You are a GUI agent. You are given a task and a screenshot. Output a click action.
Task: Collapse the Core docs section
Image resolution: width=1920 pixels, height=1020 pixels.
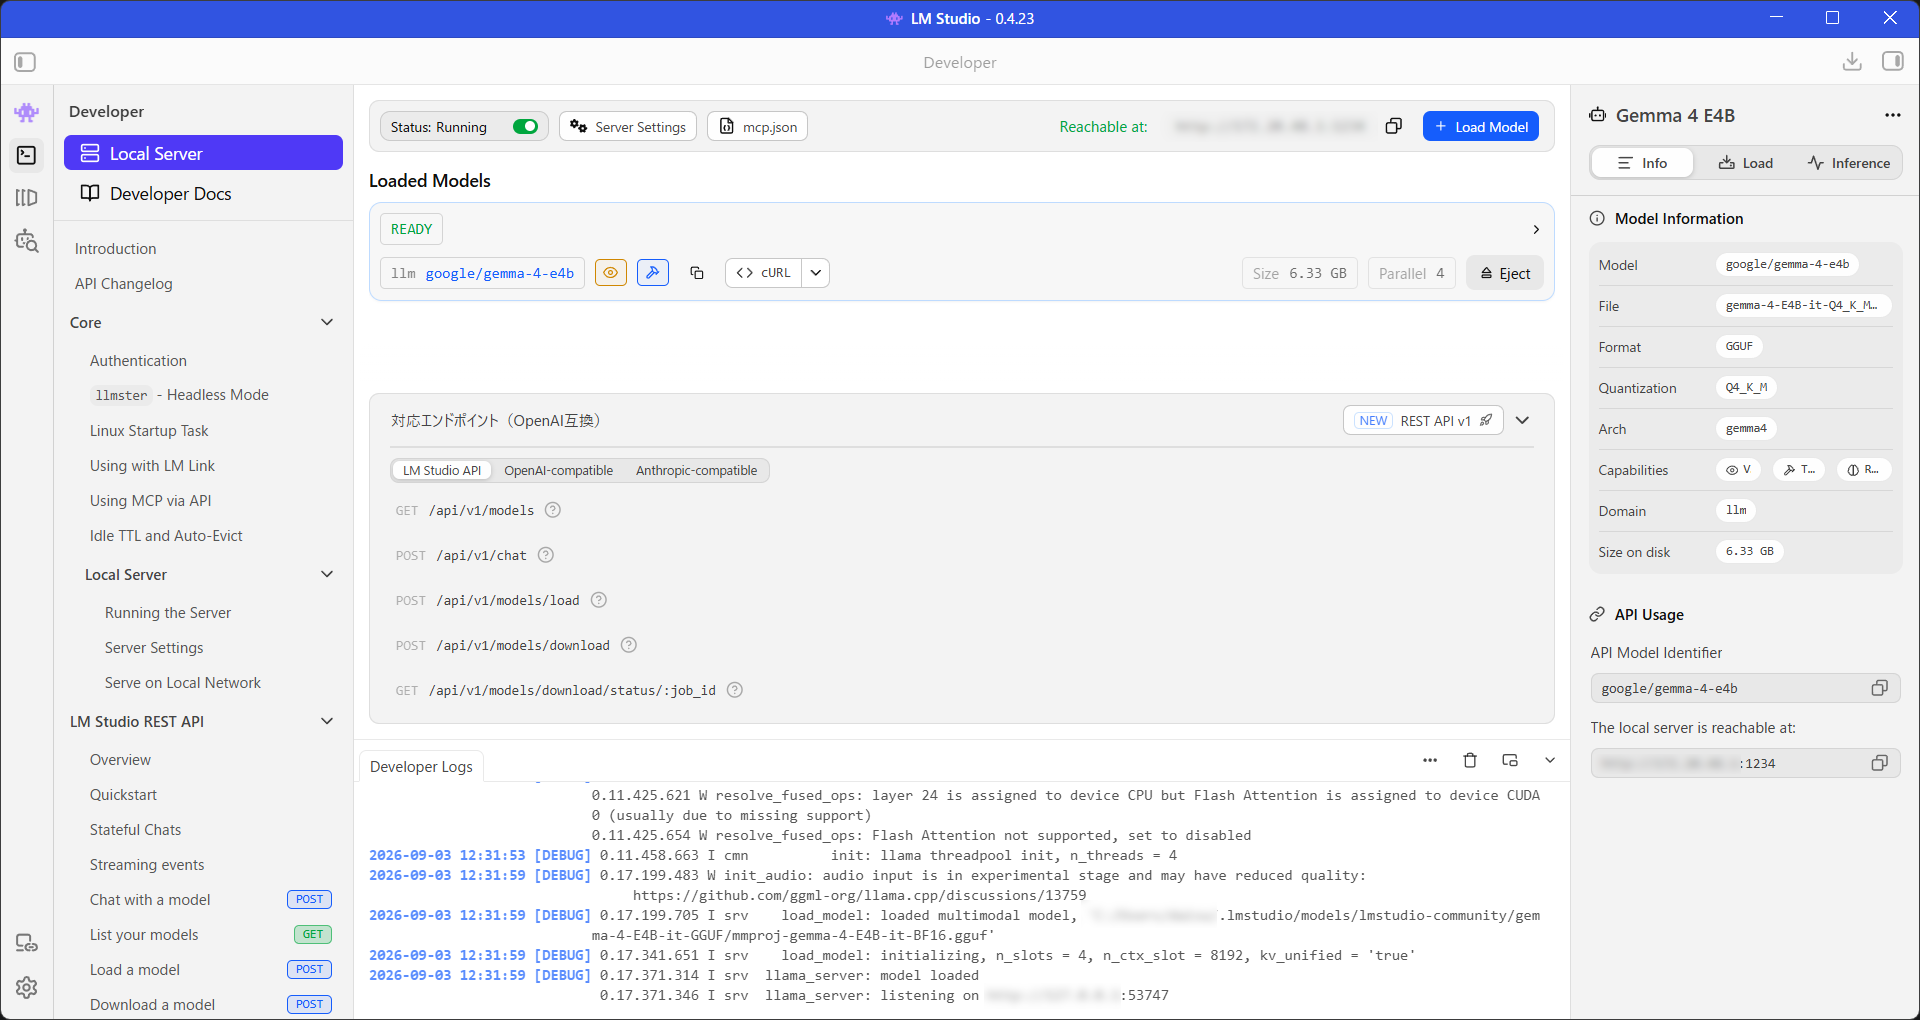(x=327, y=322)
